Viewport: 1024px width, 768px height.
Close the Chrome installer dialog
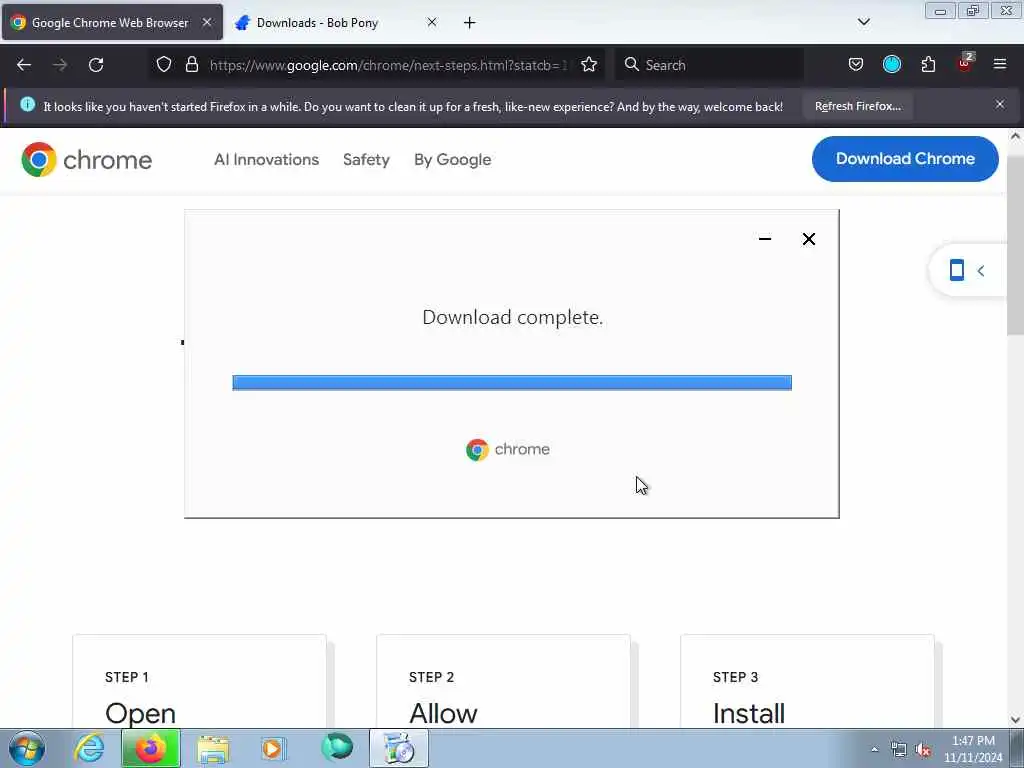pyautogui.click(x=808, y=239)
